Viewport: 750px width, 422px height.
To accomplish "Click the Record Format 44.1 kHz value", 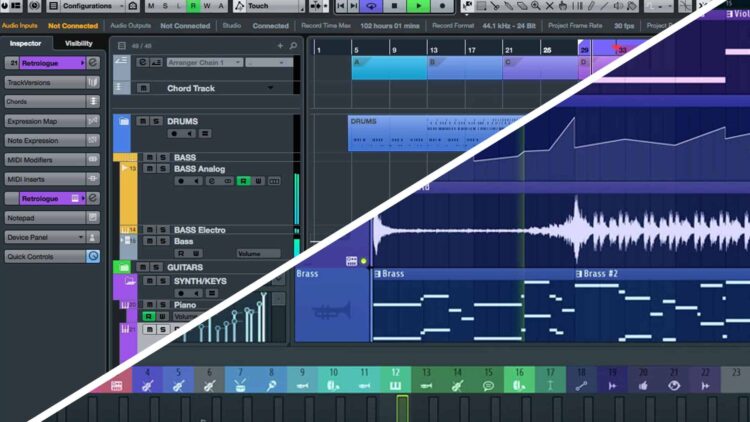I will point(509,26).
